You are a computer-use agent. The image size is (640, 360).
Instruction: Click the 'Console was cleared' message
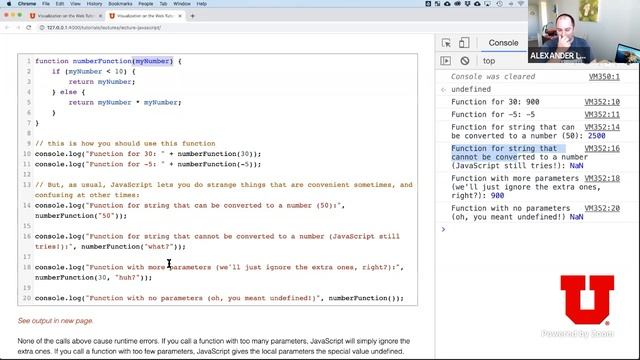pyautogui.click(x=493, y=77)
